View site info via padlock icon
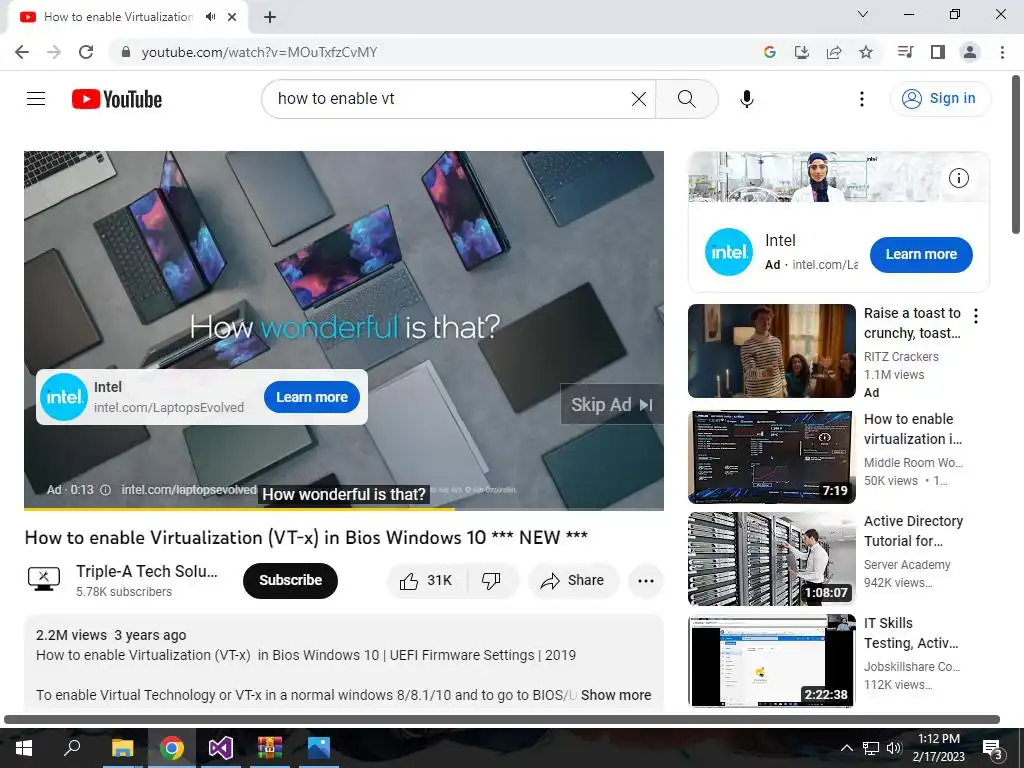 click(x=126, y=52)
